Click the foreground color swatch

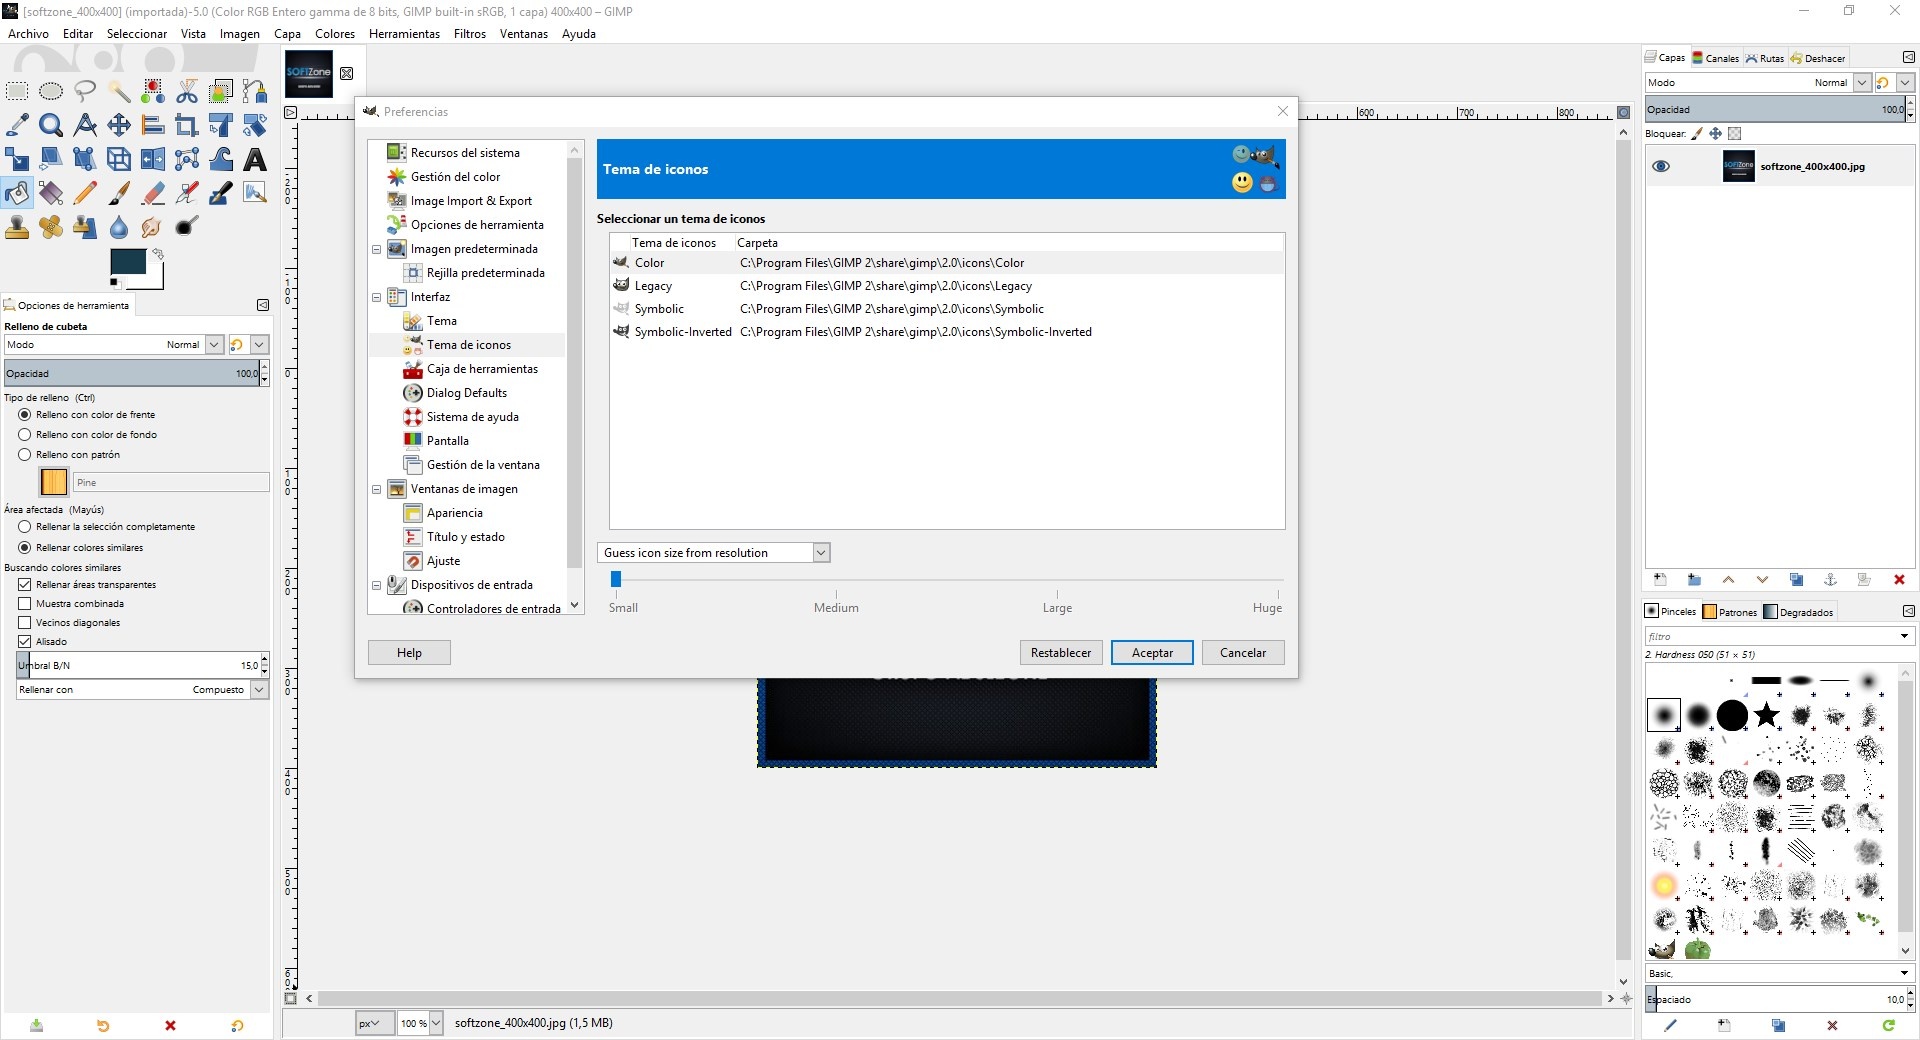tap(127, 262)
